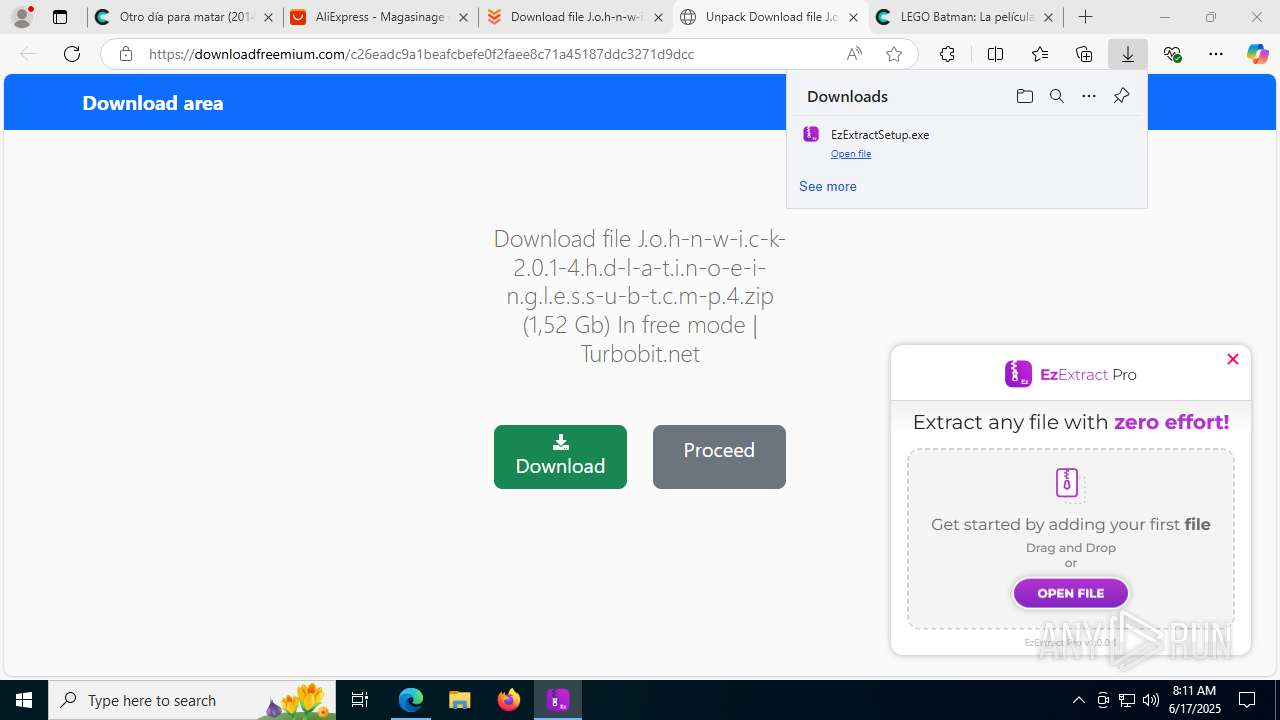Image resolution: width=1280 pixels, height=720 pixels.
Task: Click EzExtractSetup.exe download entry
Action: click(x=966, y=143)
